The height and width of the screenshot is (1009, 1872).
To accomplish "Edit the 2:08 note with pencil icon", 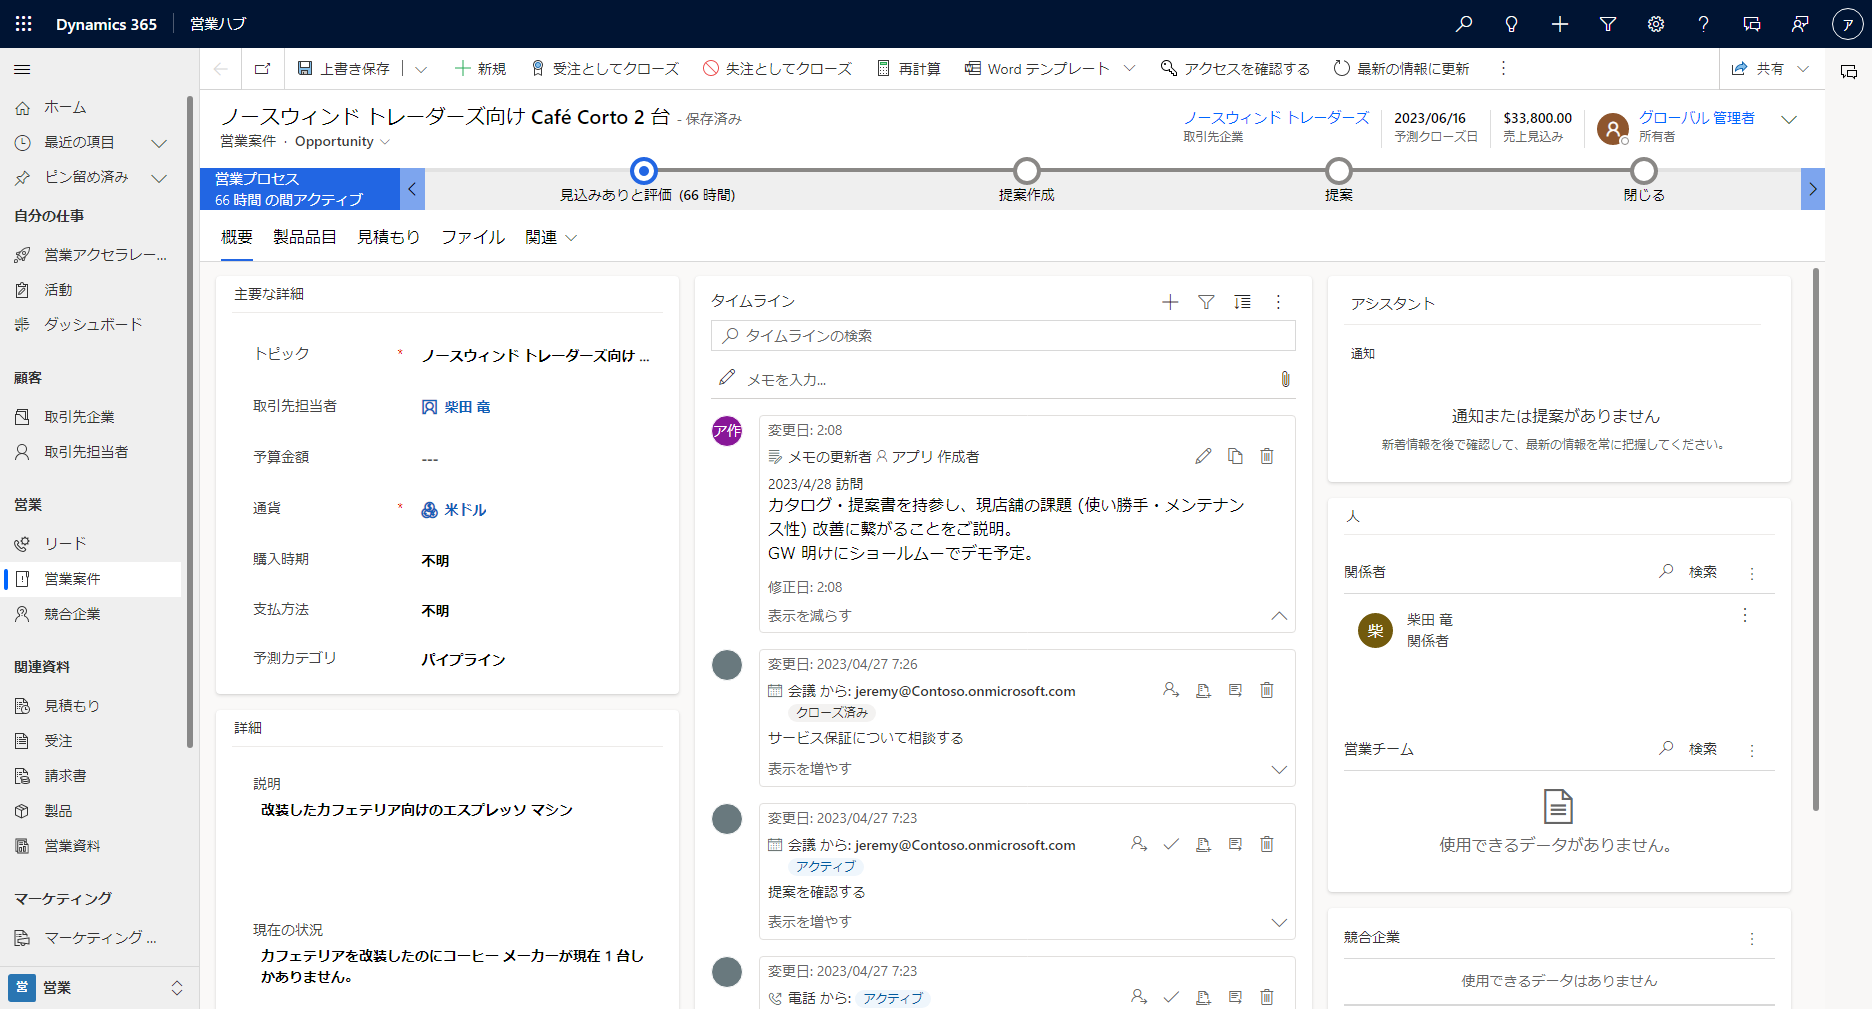I will (1203, 456).
